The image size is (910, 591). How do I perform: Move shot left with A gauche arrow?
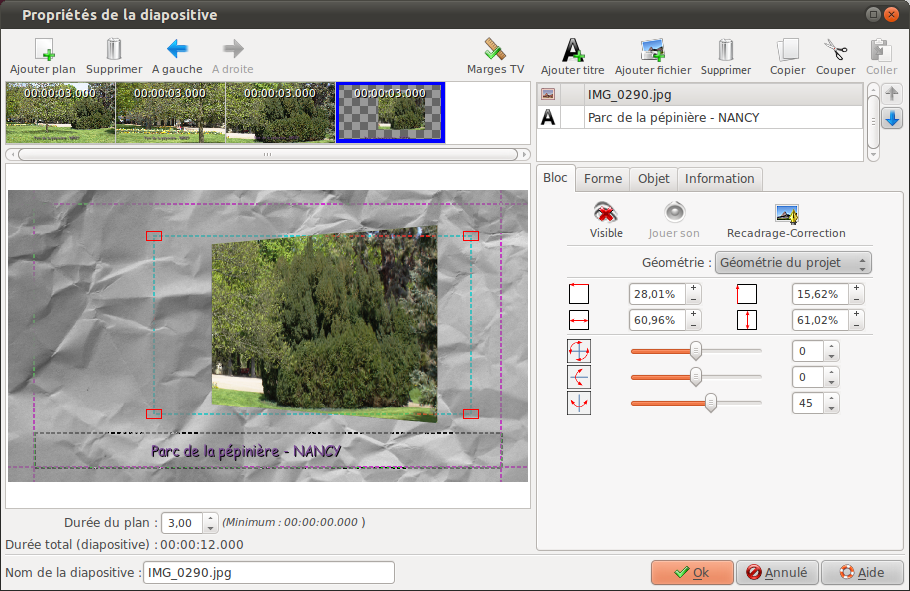177,49
